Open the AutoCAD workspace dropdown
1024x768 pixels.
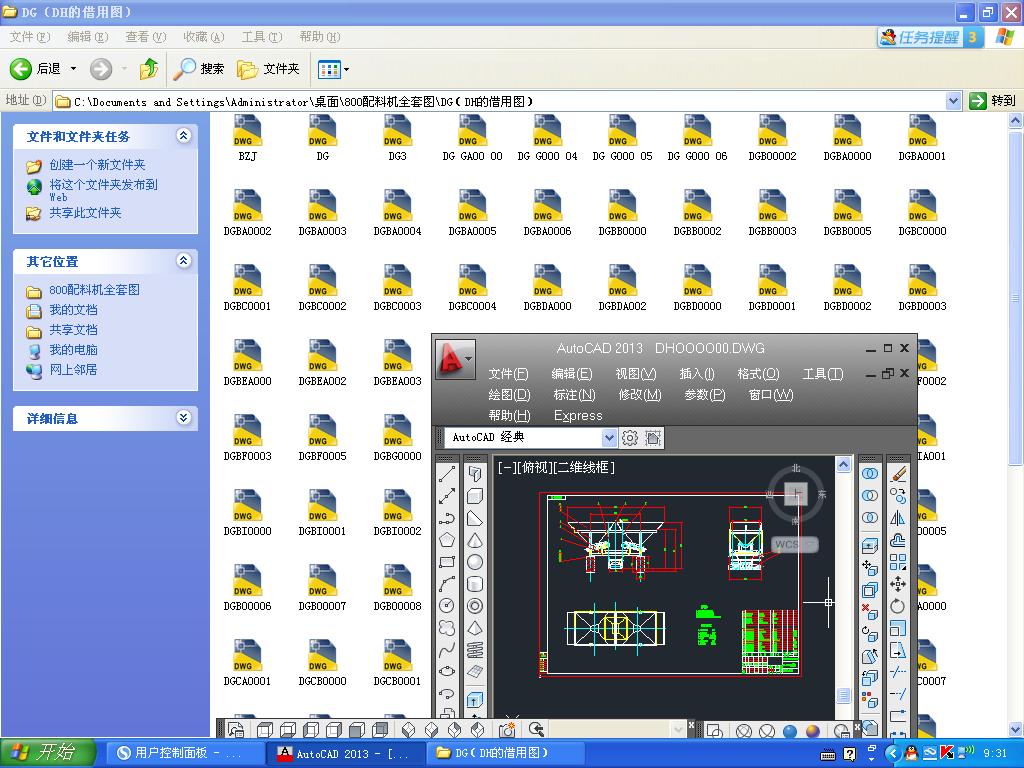[x=609, y=438]
